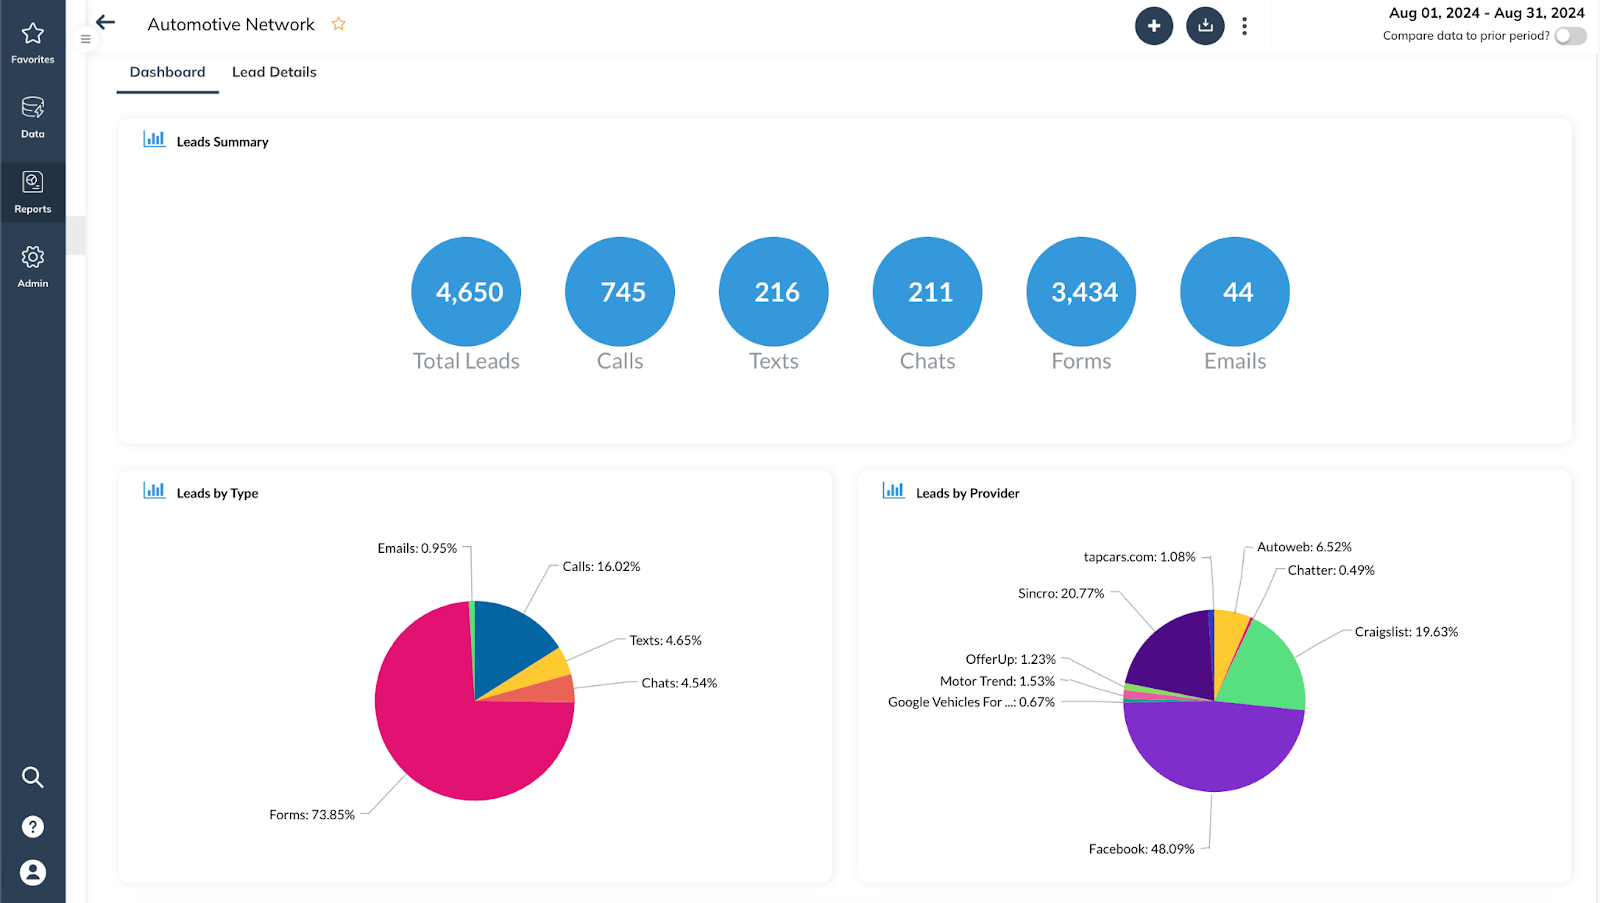Open the help question mark icon
The image size is (1600, 903).
[x=33, y=827]
